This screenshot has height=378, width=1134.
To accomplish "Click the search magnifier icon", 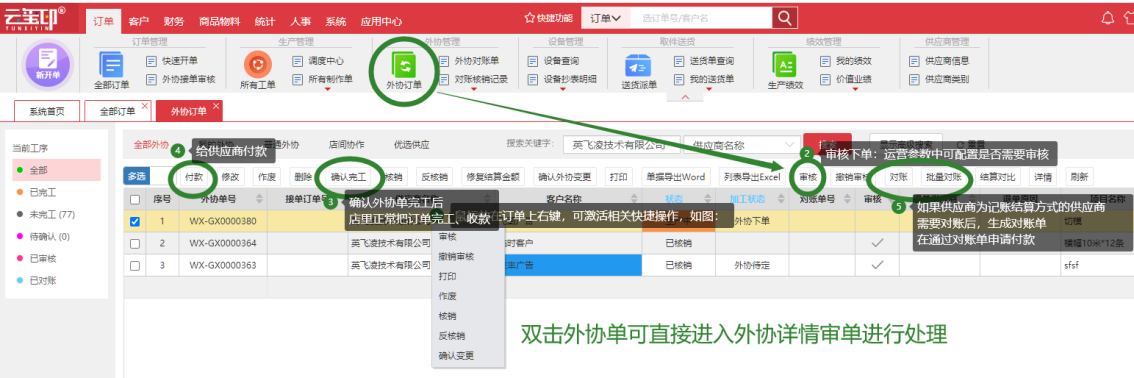I will [784, 17].
